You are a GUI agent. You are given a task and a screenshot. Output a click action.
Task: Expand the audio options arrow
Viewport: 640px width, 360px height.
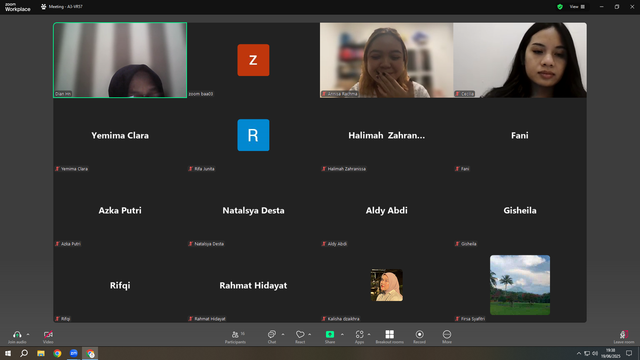(x=28, y=334)
